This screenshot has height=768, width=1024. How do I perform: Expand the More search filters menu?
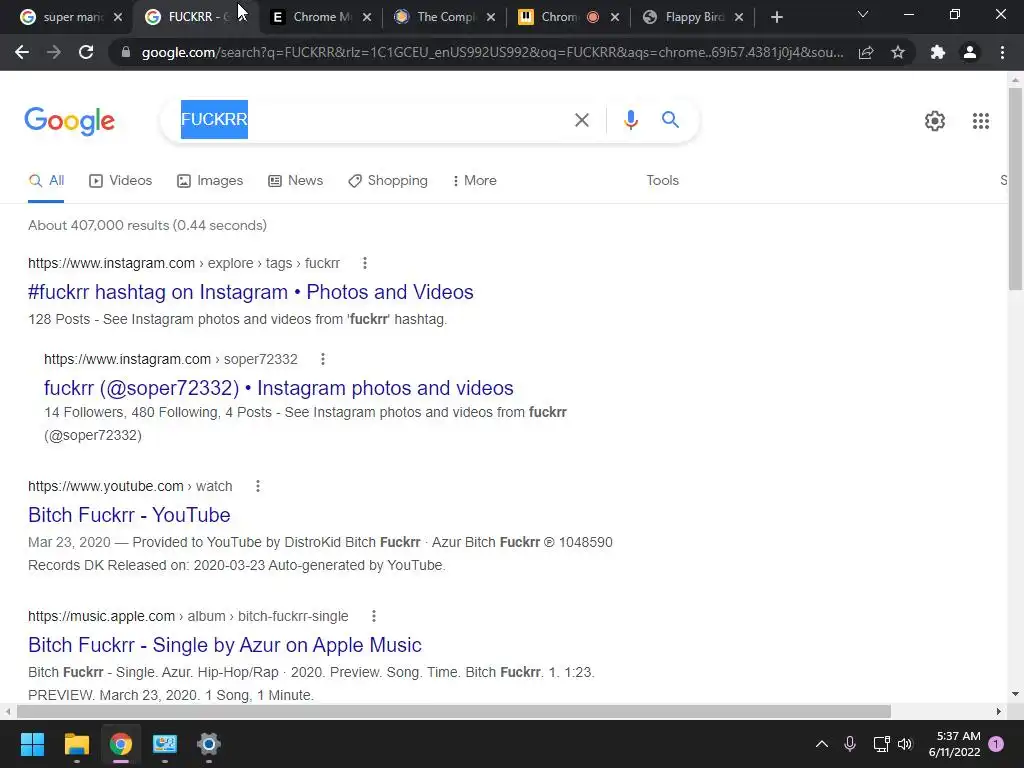(474, 180)
